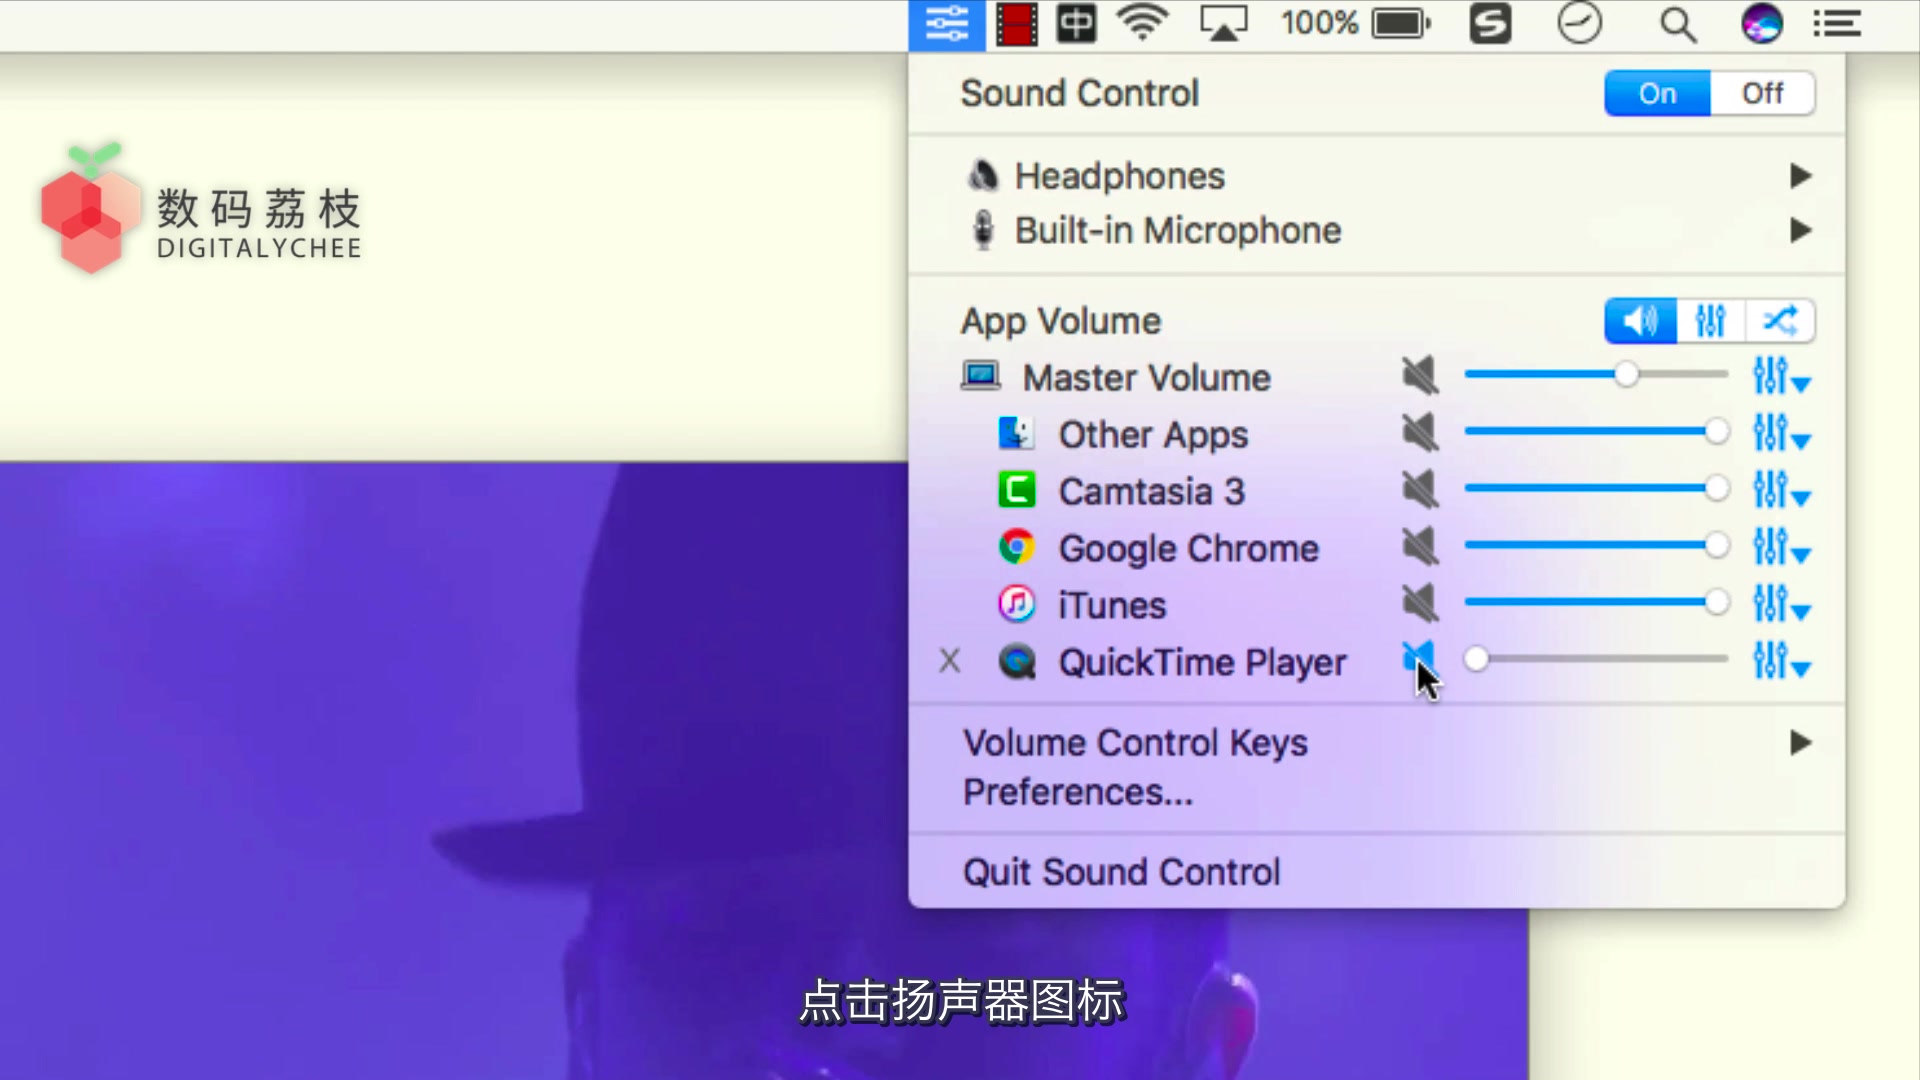Open the Chinese input method menu bar icon
1920x1080 pixels.
click(1076, 23)
